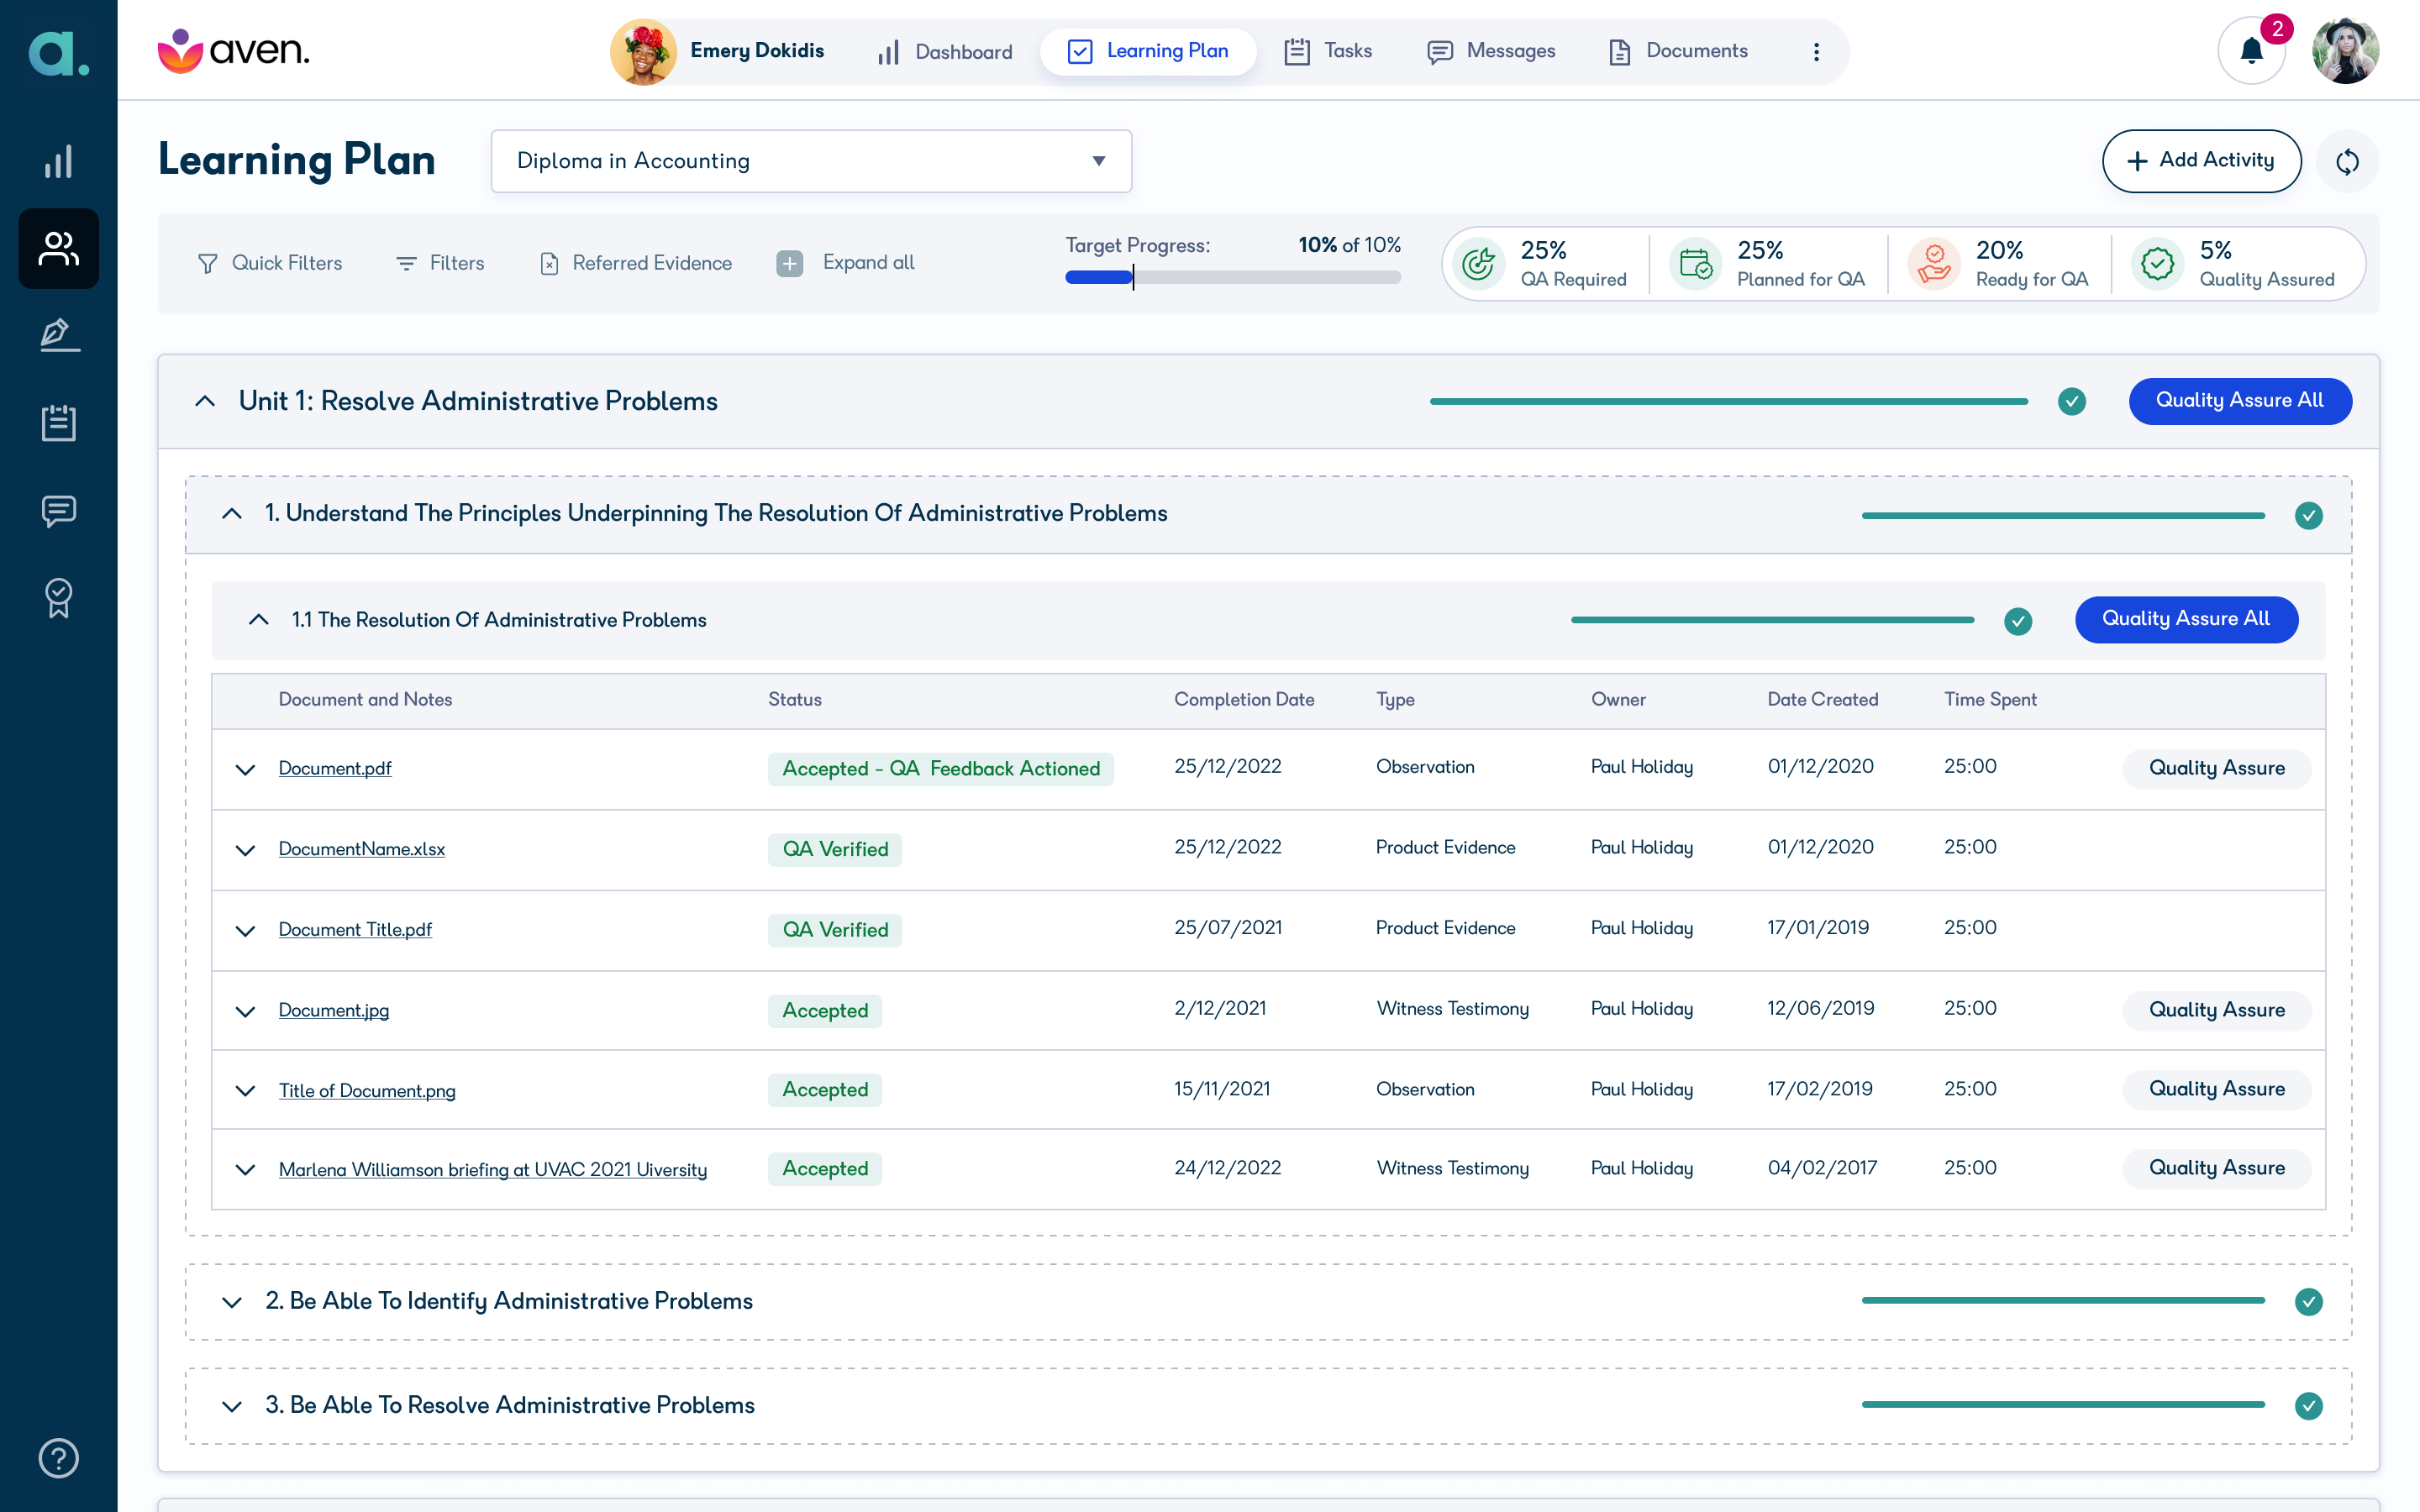Open the DocumentName.xlsx link
Viewport: 2420px width, 1512px height.
click(x=361, y=849)
